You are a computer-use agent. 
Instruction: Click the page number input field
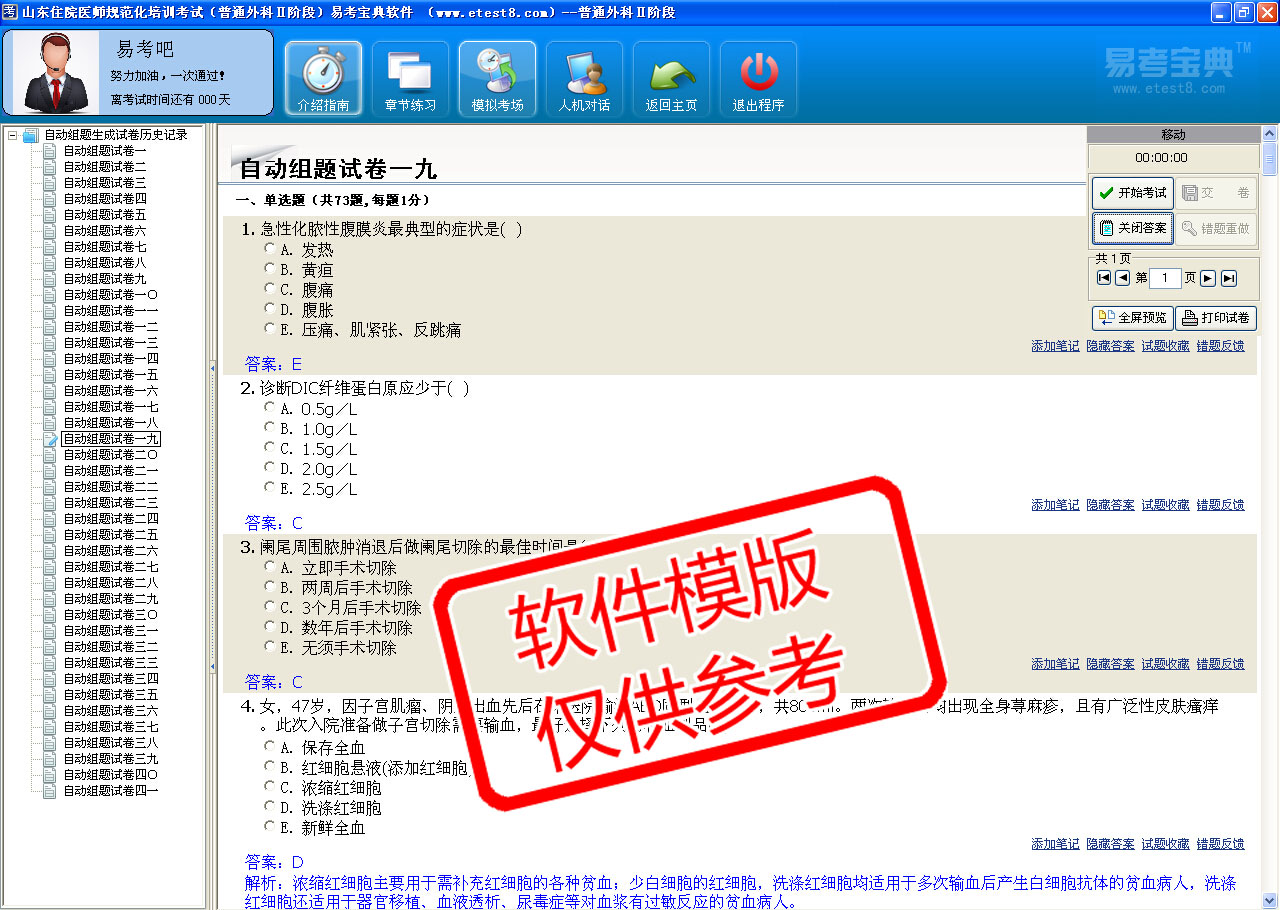[x=1164, y=278]
